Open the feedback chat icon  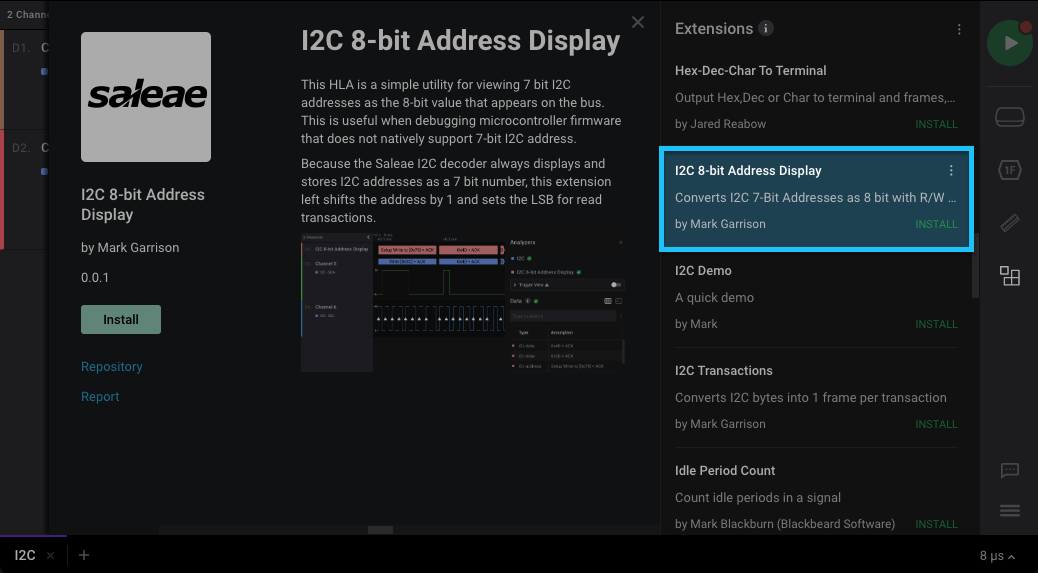click(1010, 470)
